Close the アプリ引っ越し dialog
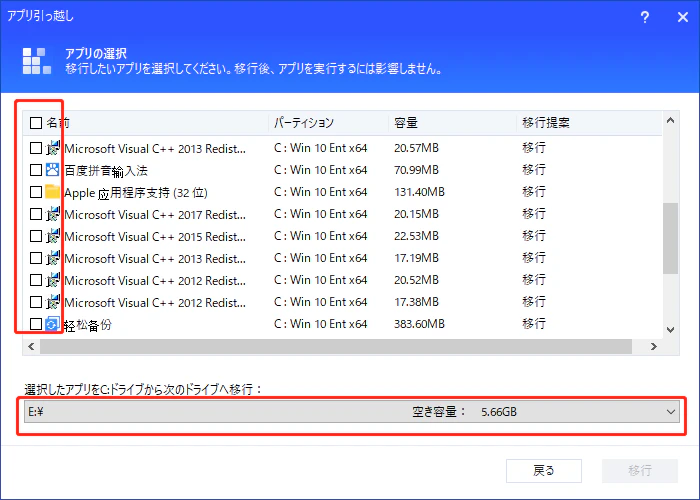 click(x=683, y=17)
